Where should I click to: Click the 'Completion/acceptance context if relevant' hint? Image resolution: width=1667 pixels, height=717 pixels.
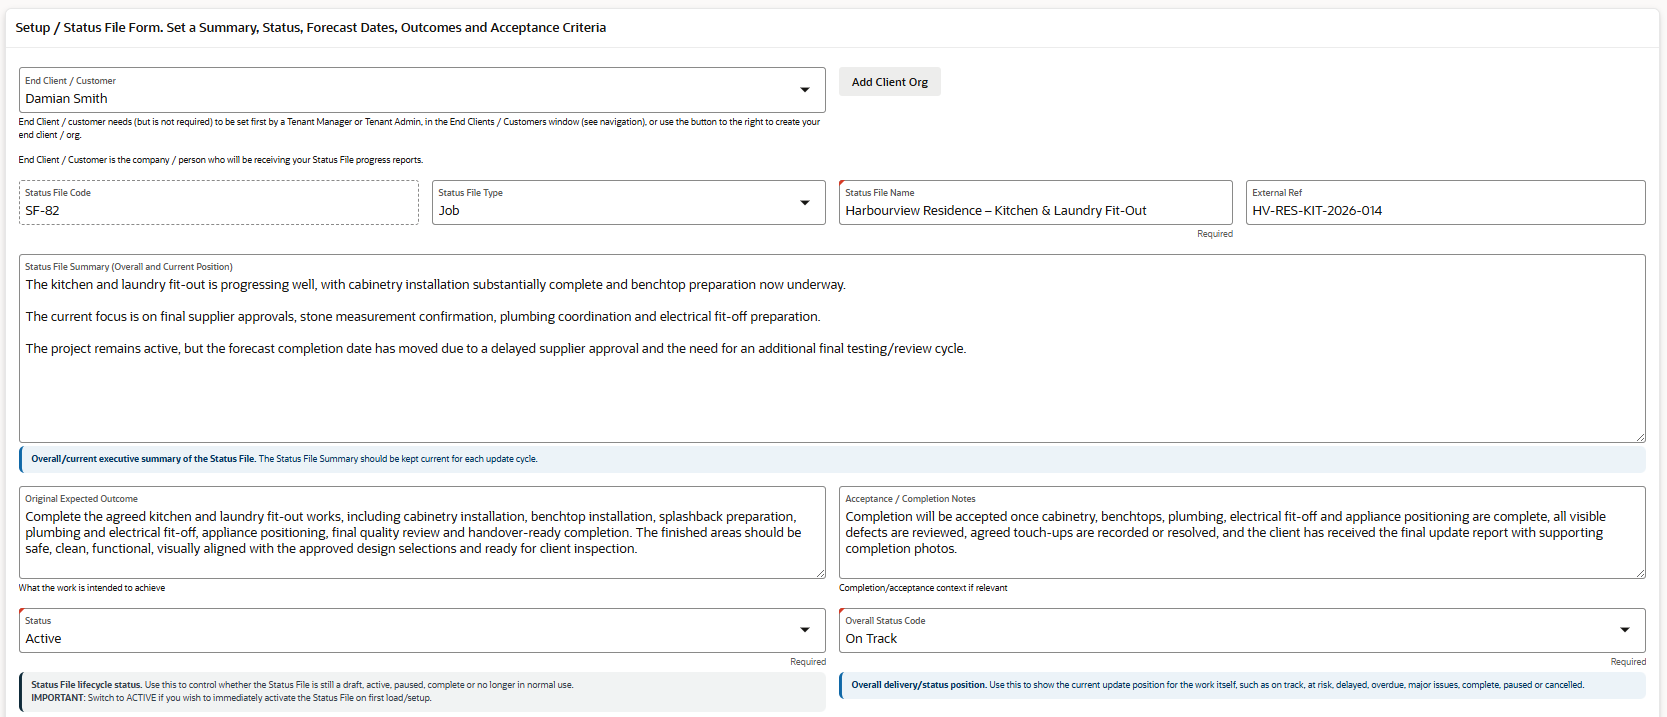923,588
